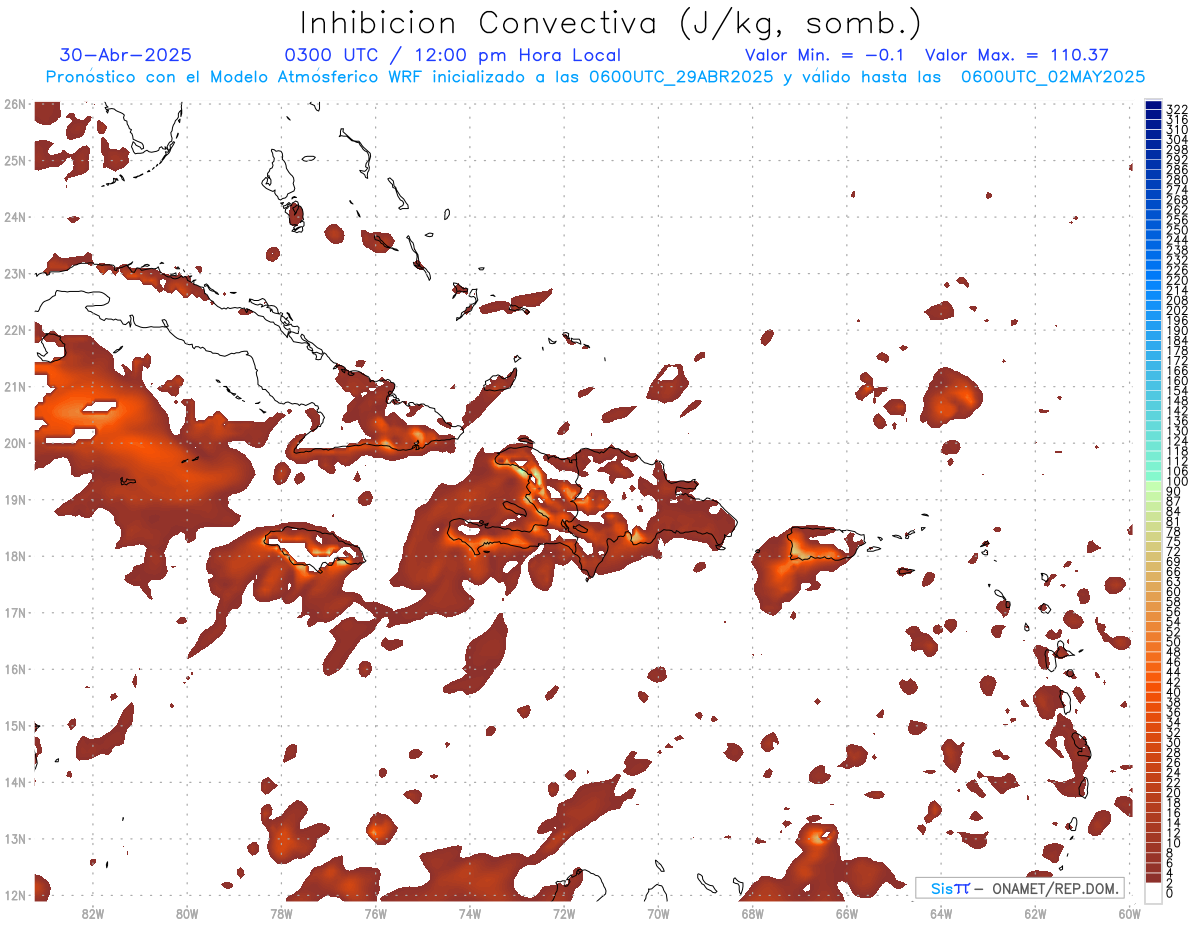The image size is (1200, 927).
Task: Click the 64W longitude label
Action: point(940,913)
